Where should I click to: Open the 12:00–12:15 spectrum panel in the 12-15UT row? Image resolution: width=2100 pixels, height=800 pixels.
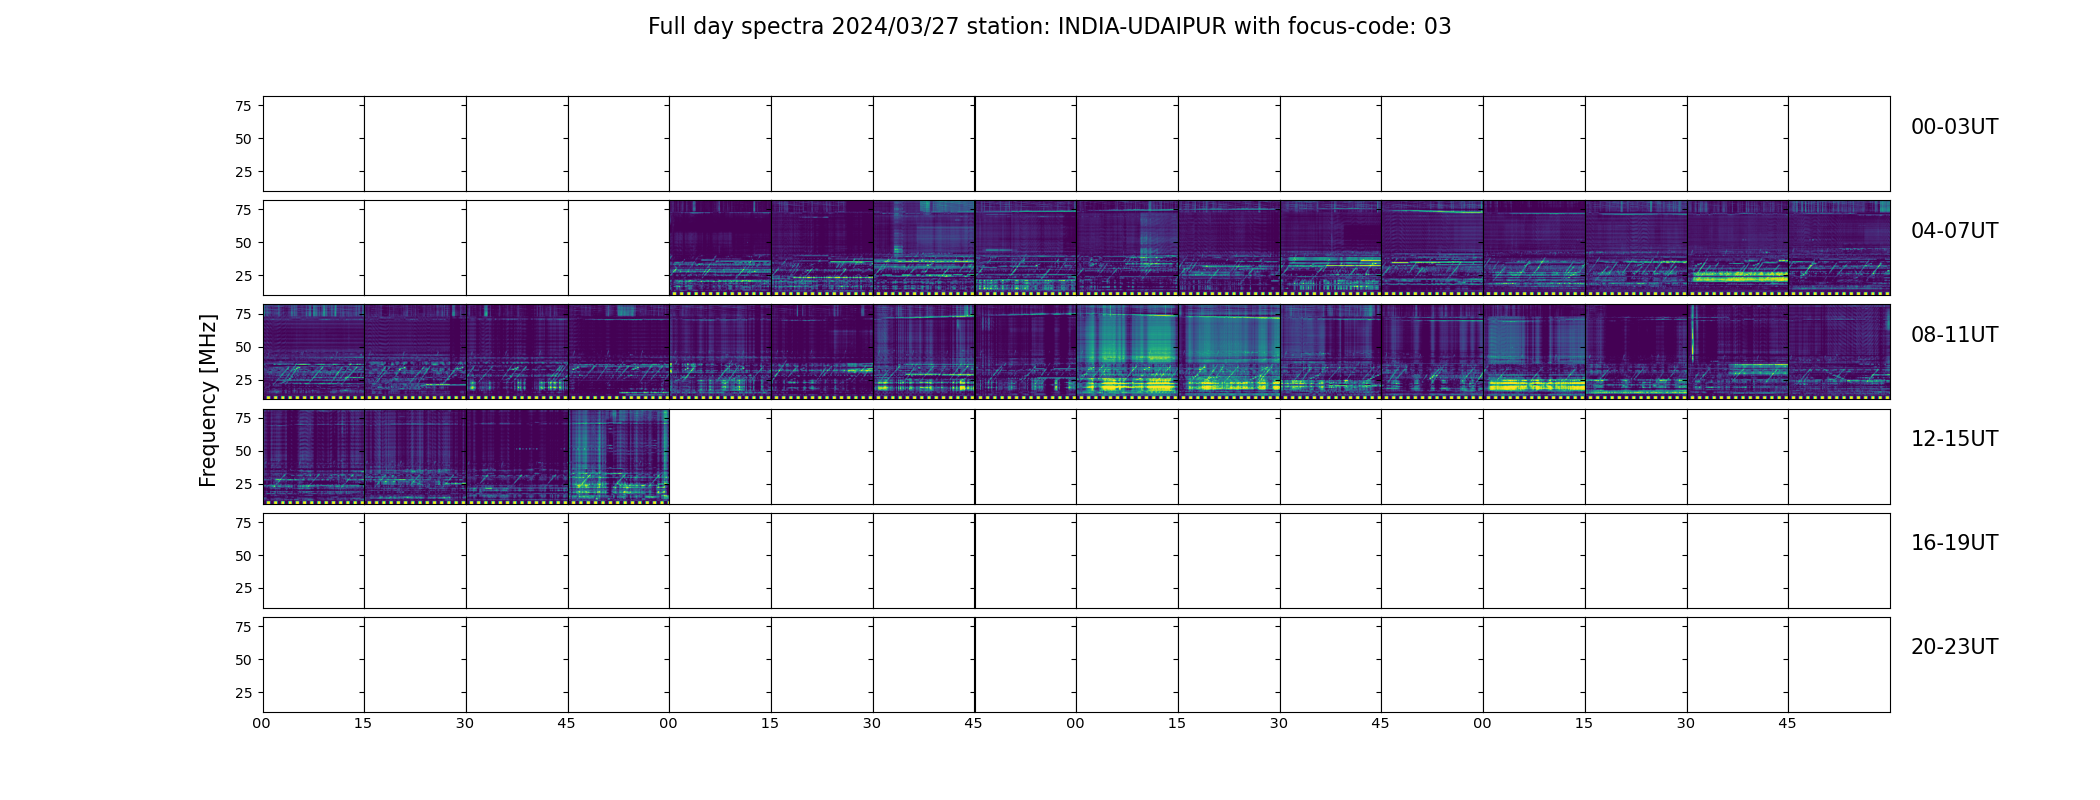coord(313,456)
